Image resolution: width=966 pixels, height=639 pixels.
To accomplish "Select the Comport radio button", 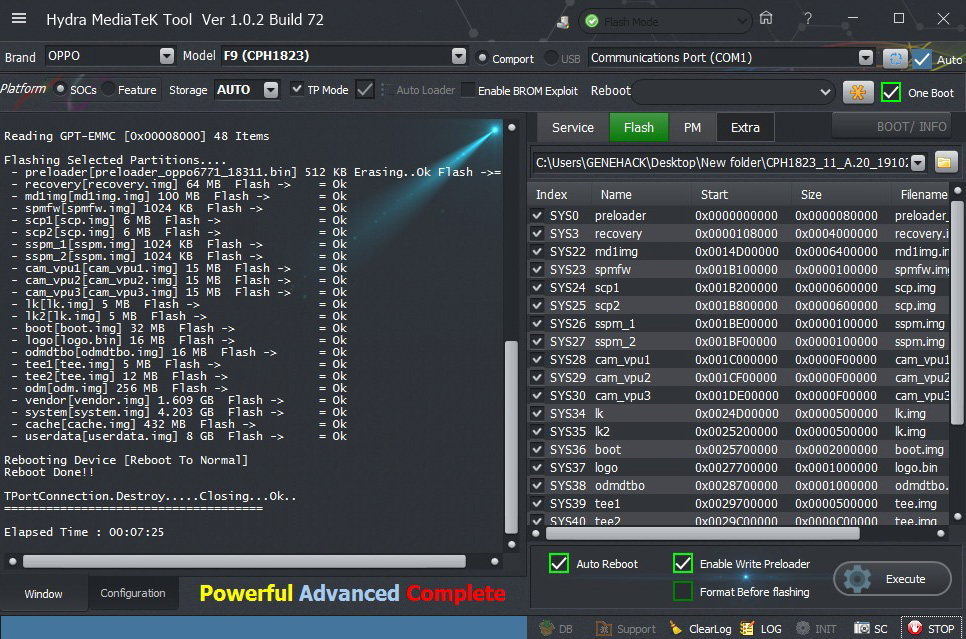I will coord(482,58).
